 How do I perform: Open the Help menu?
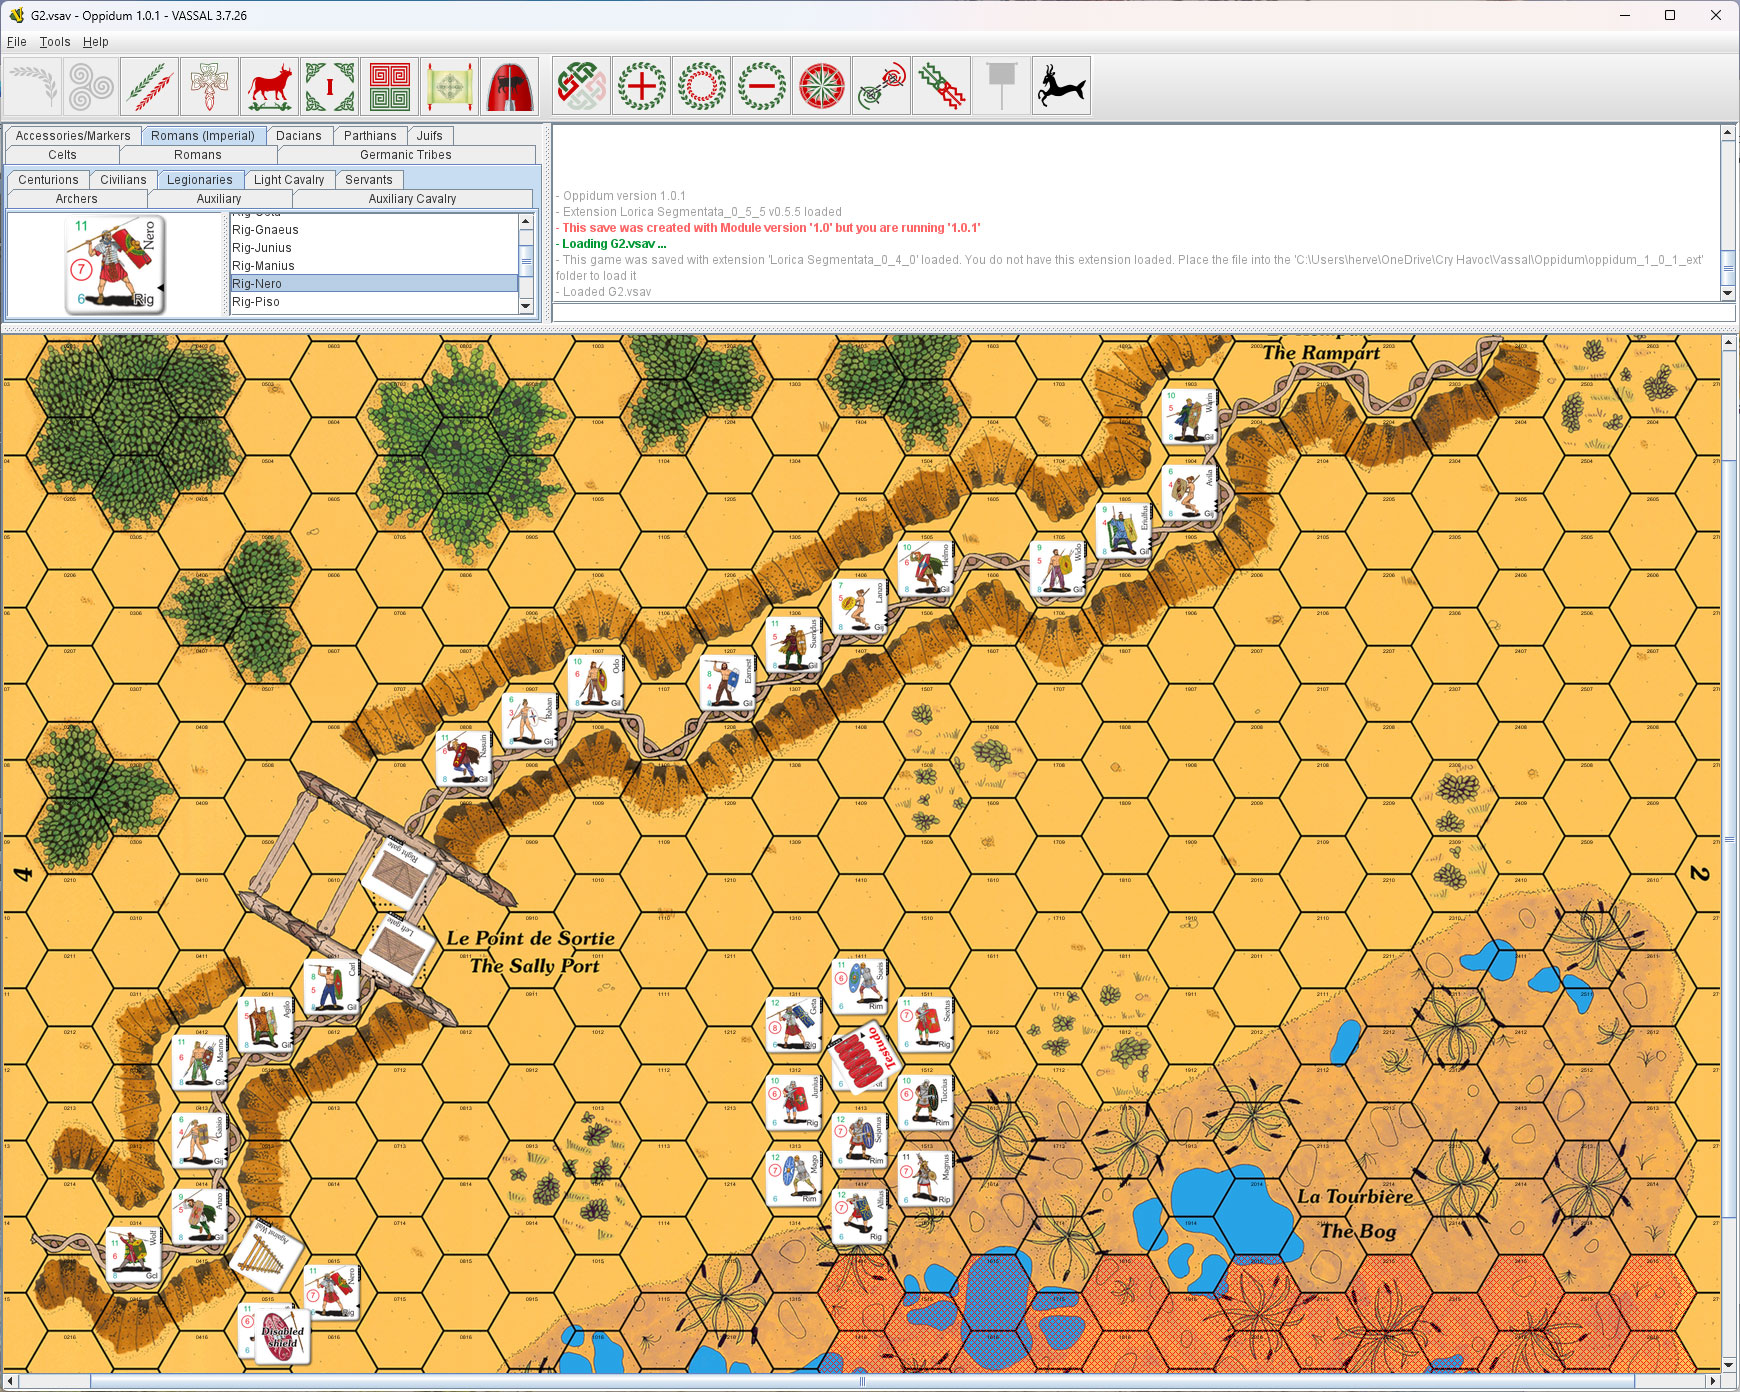click(95, 42)
